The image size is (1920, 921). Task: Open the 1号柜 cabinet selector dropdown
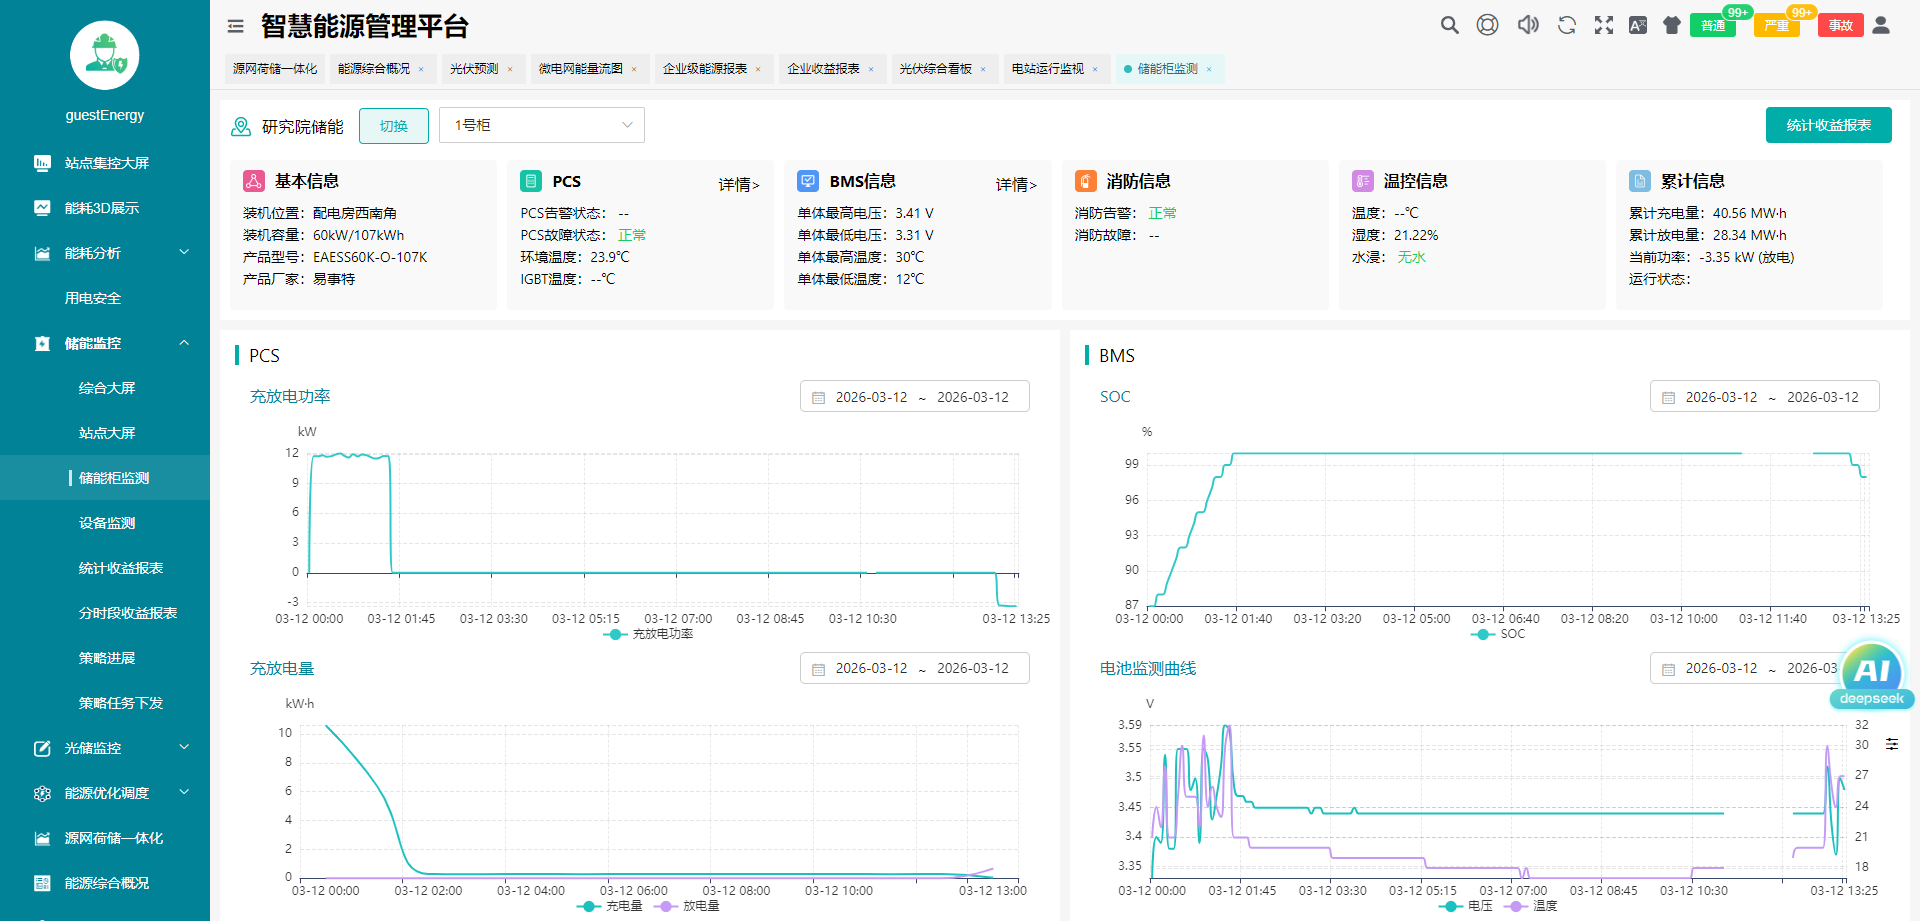click(541, 125)
